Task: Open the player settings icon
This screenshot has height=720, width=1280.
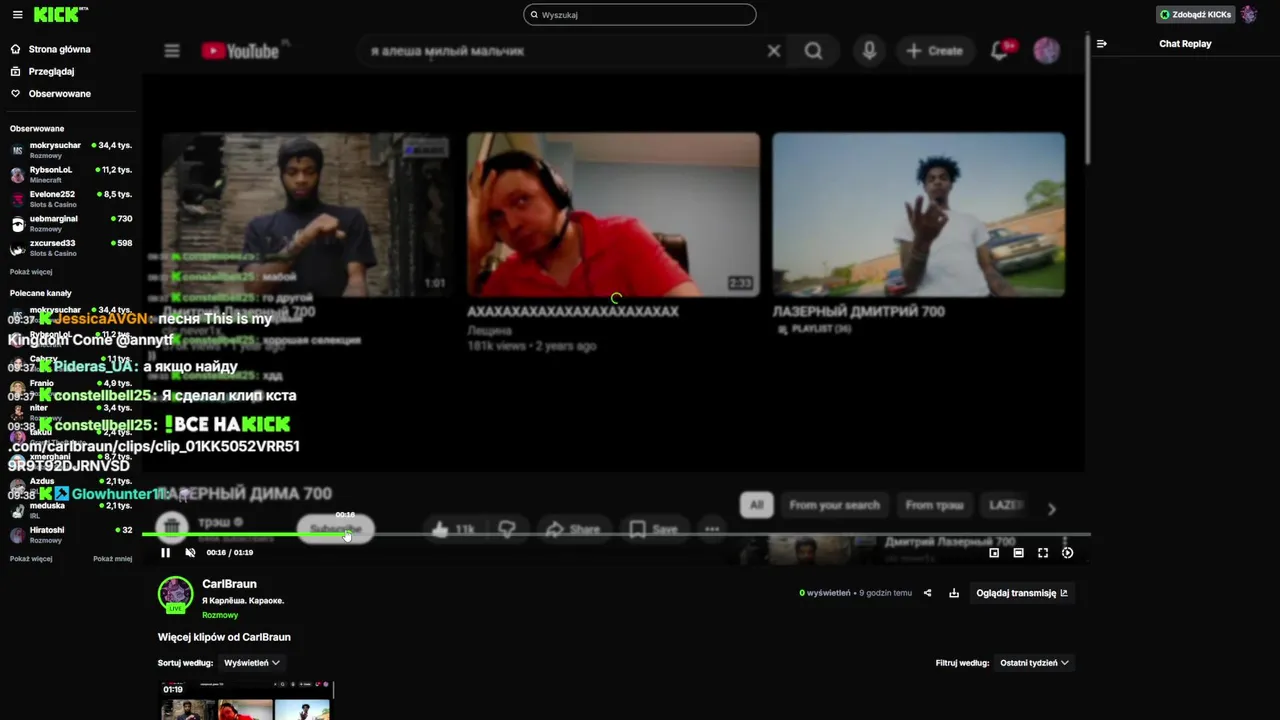Action: coord(1067,553)
